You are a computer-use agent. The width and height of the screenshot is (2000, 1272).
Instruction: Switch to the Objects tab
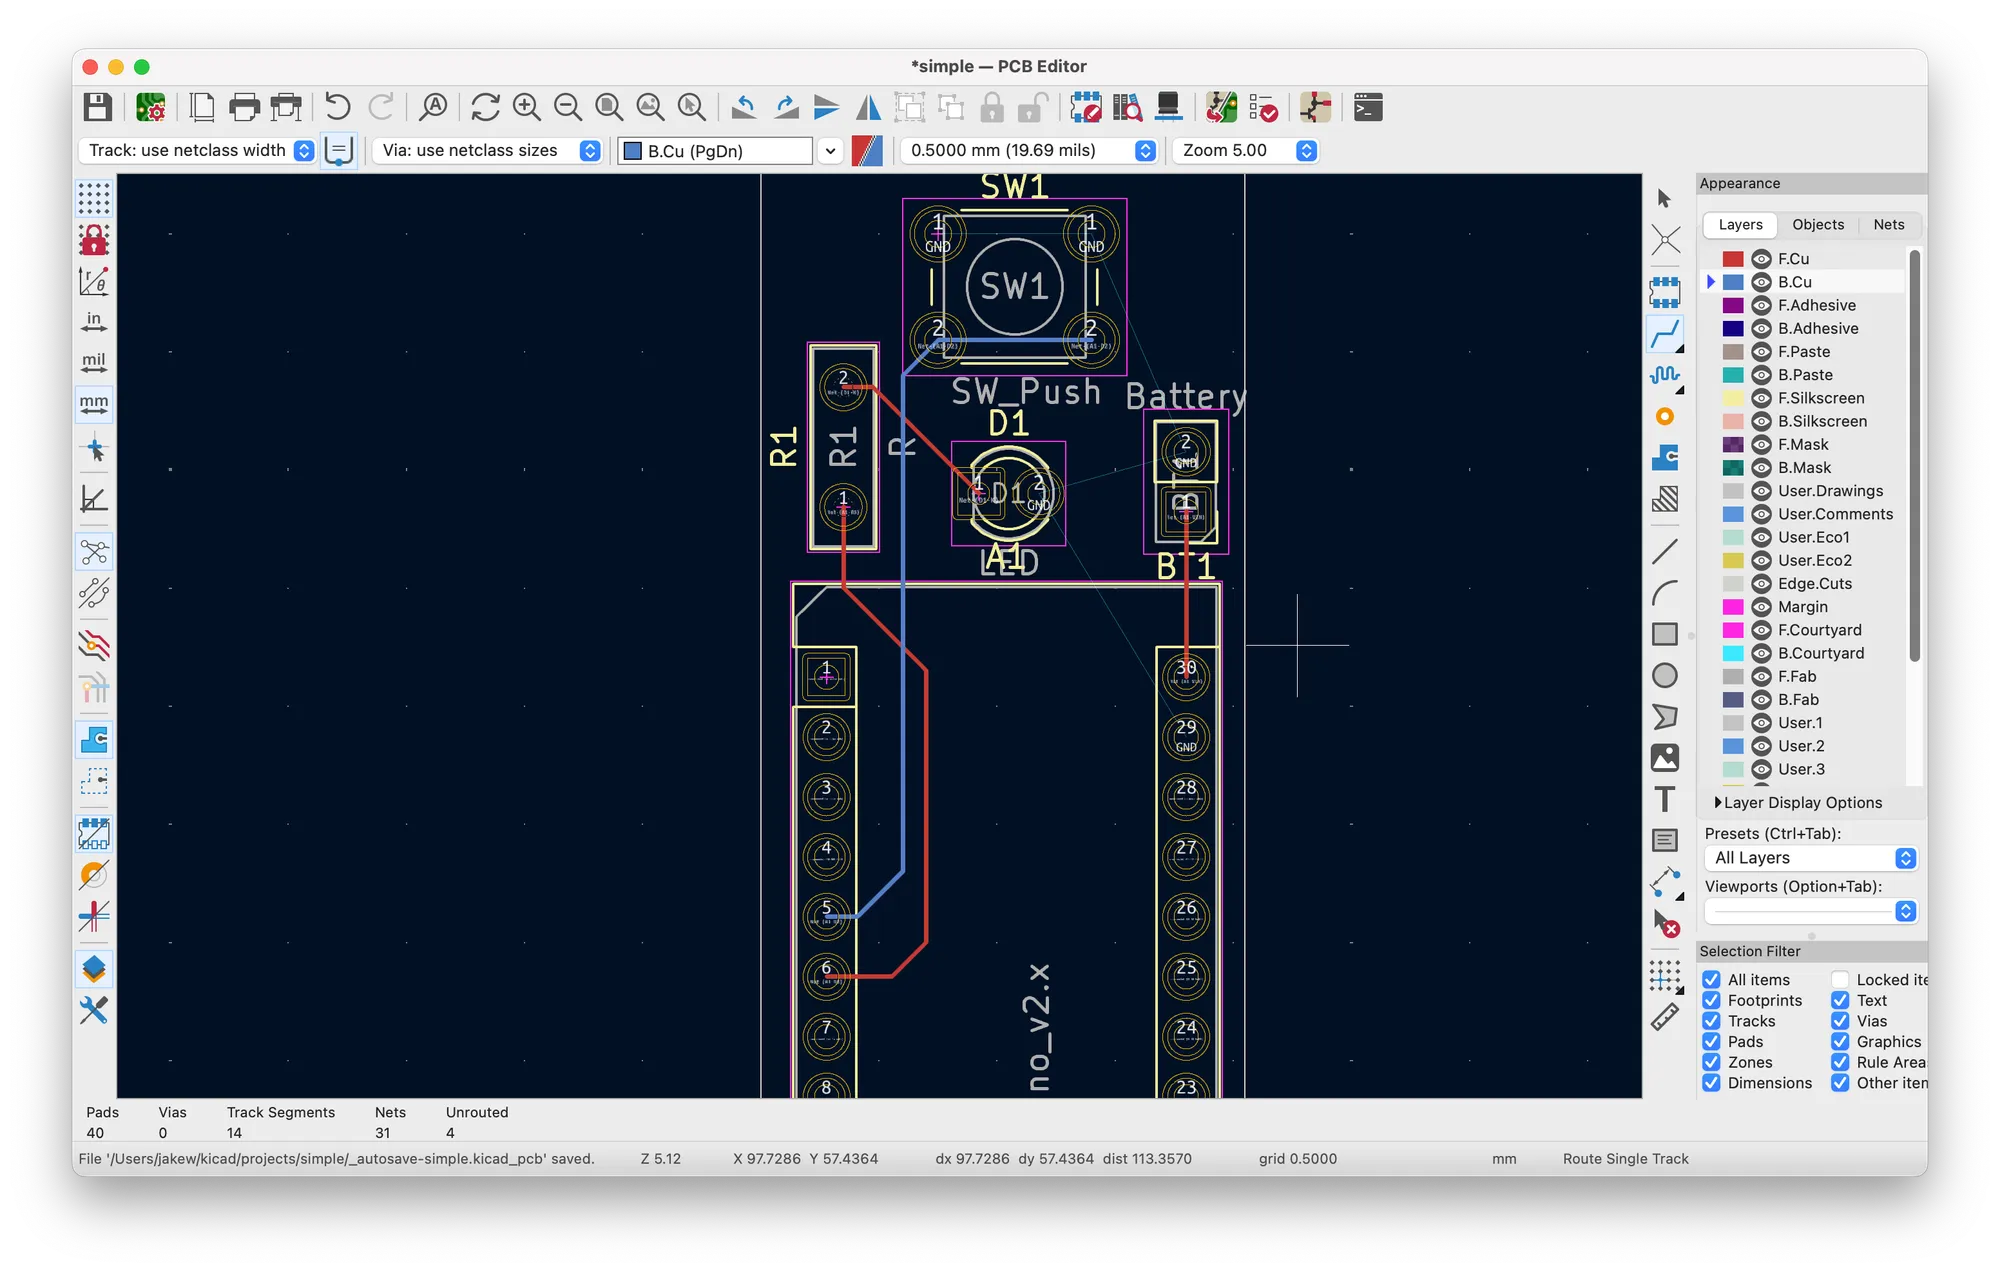1818,225
